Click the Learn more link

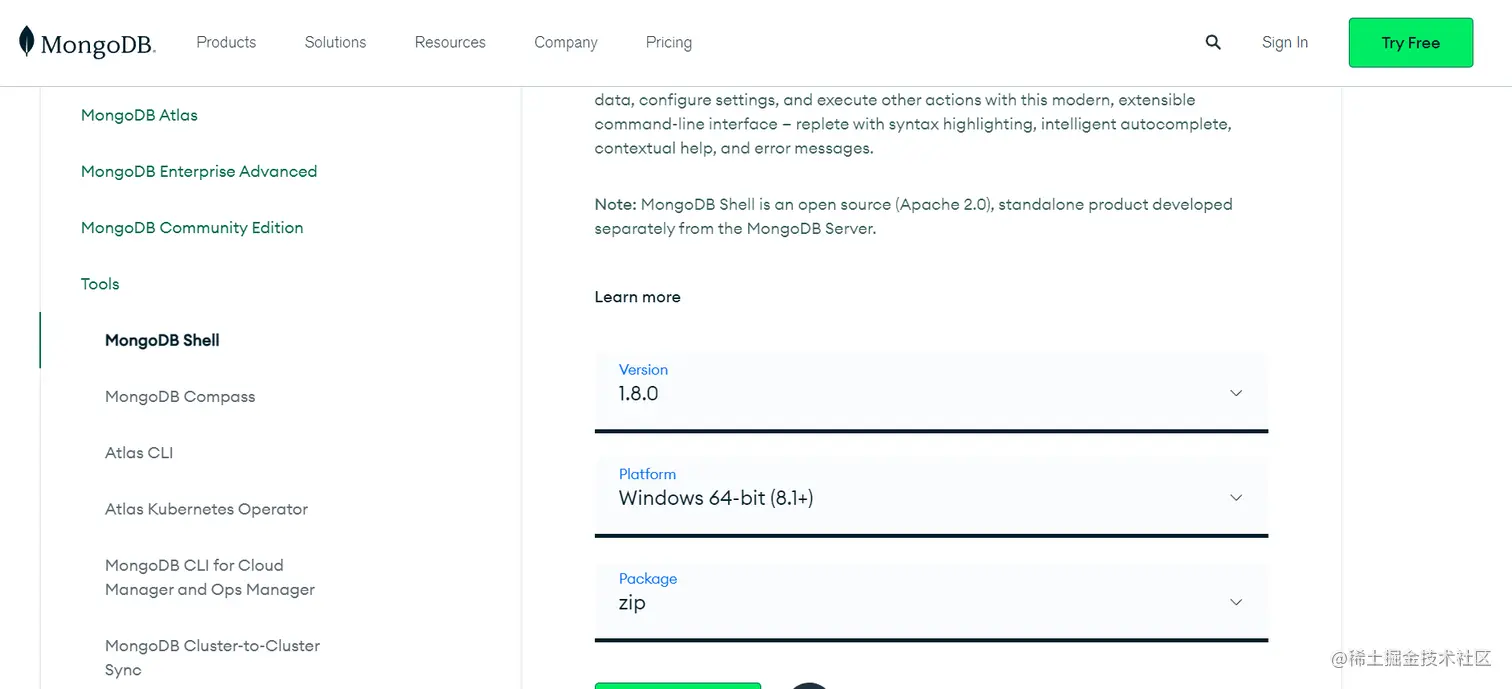click(x=637, y=297)
